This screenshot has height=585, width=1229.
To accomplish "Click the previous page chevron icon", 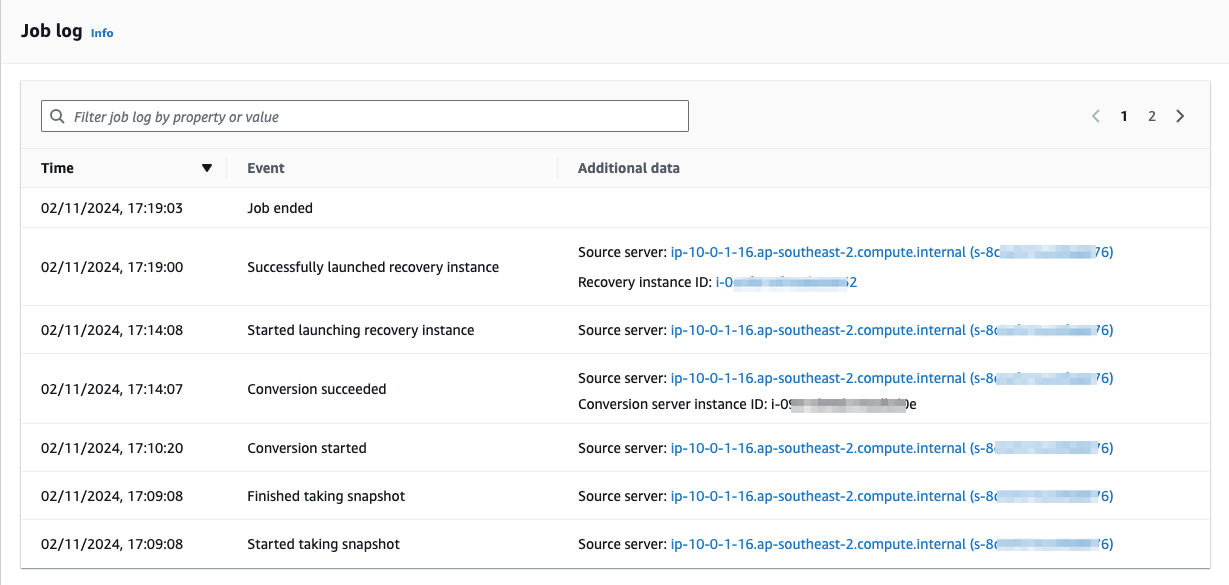I will pyautogui.click(x=1095, y=116).
